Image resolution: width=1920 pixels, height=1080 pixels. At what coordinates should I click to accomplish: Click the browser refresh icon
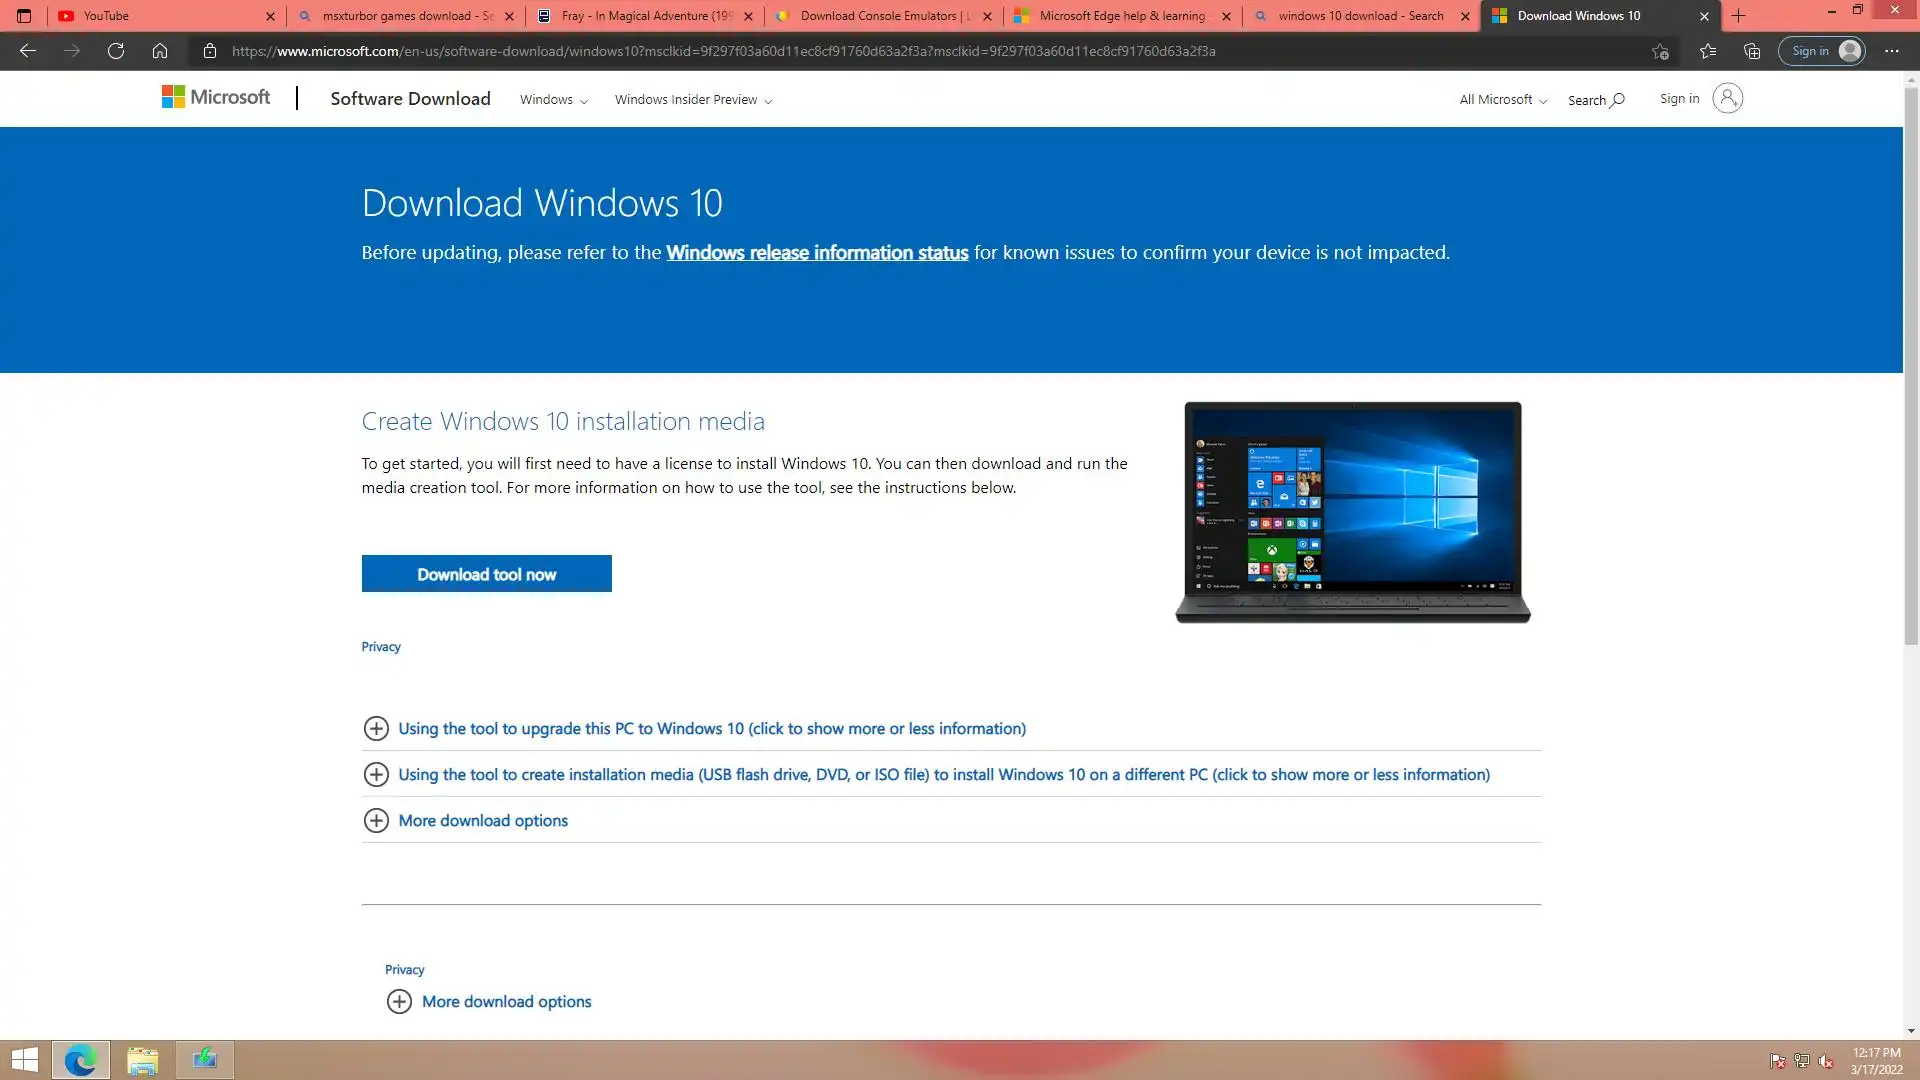116,51
